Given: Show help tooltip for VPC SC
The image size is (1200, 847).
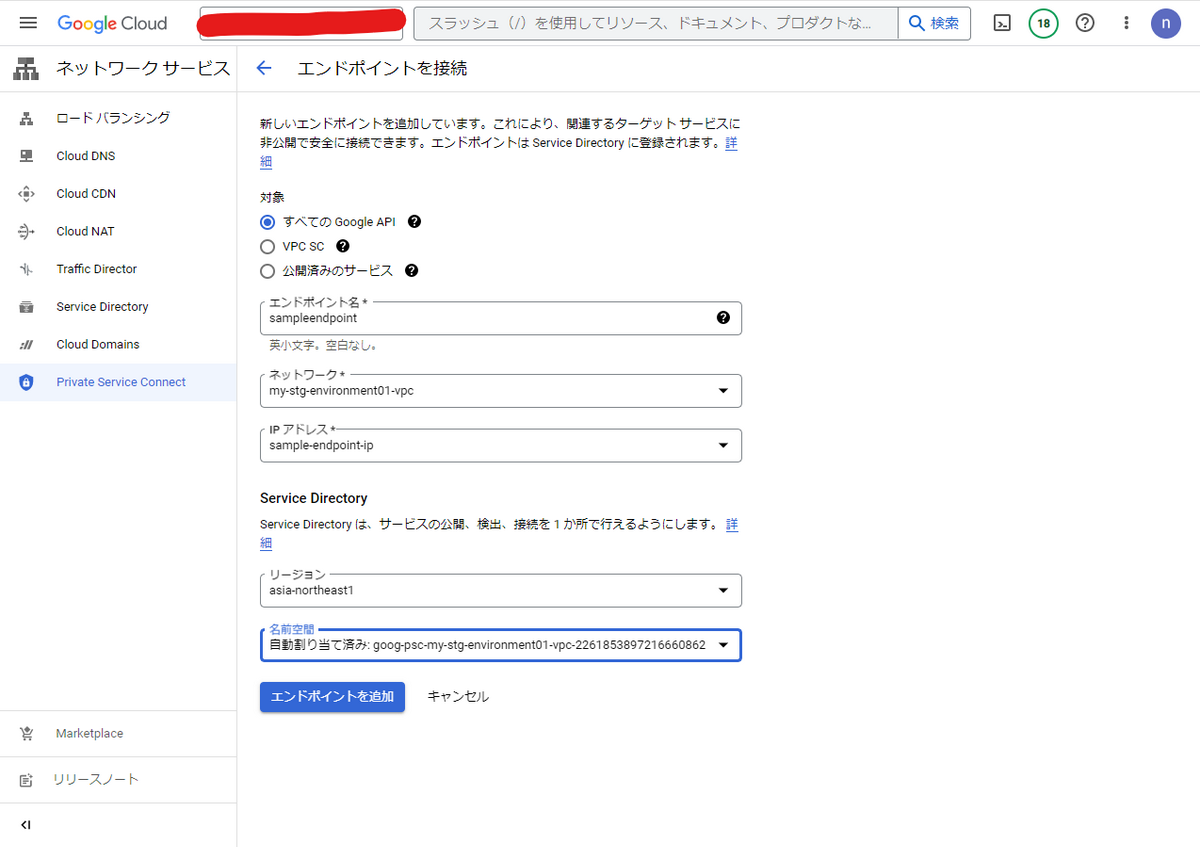Looking at the screenshot, I should pyautogui.click(x=342, y=246).
